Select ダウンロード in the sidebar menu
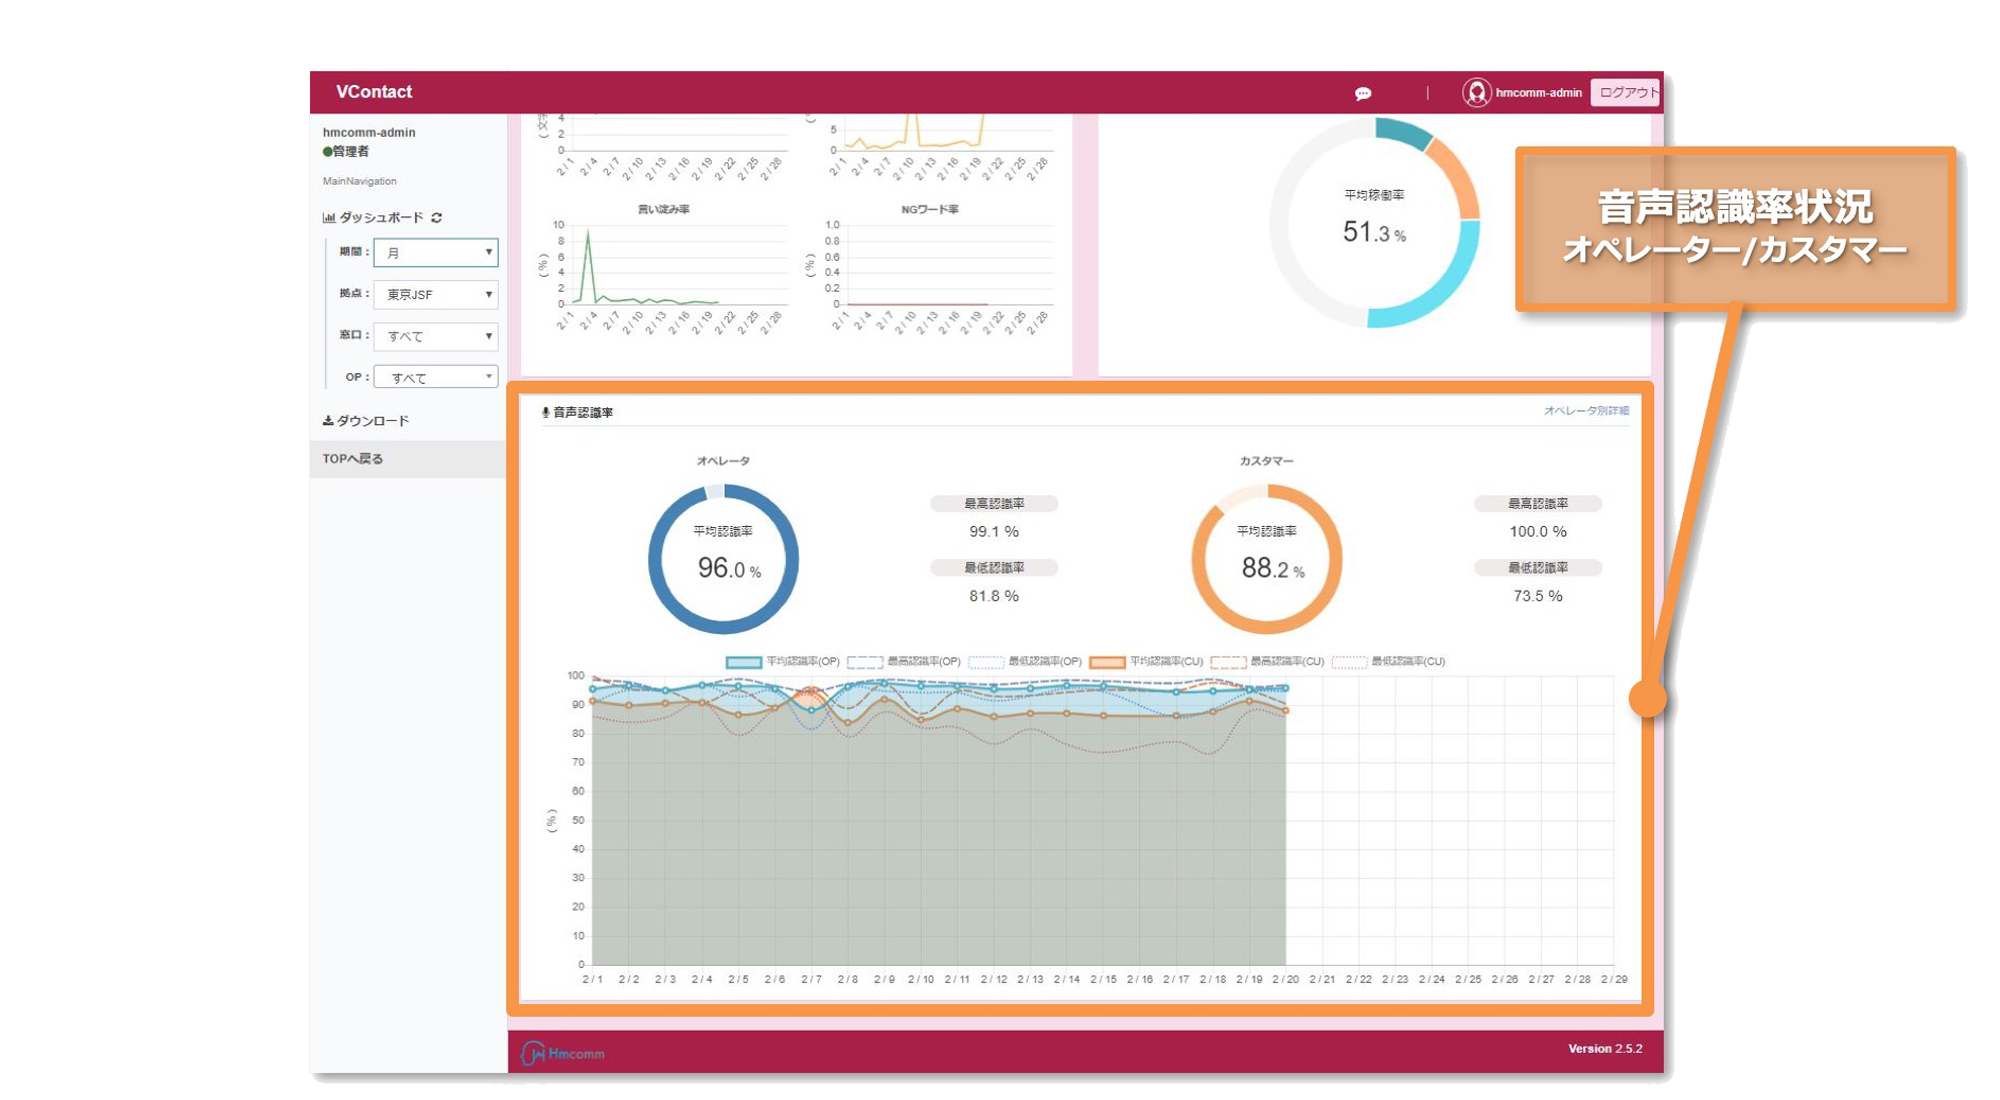The width and height of the screenshot is (2000, 1100). pyautogui.click(x=372, y=421)
